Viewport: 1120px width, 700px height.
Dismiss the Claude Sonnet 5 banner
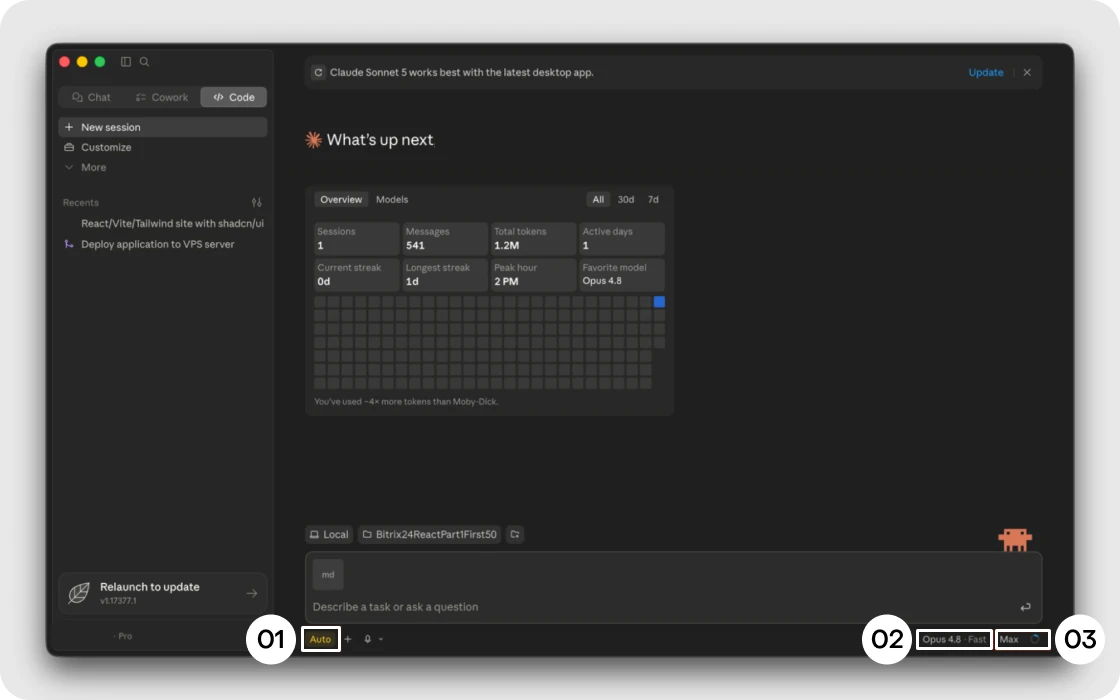[1027, 72]
